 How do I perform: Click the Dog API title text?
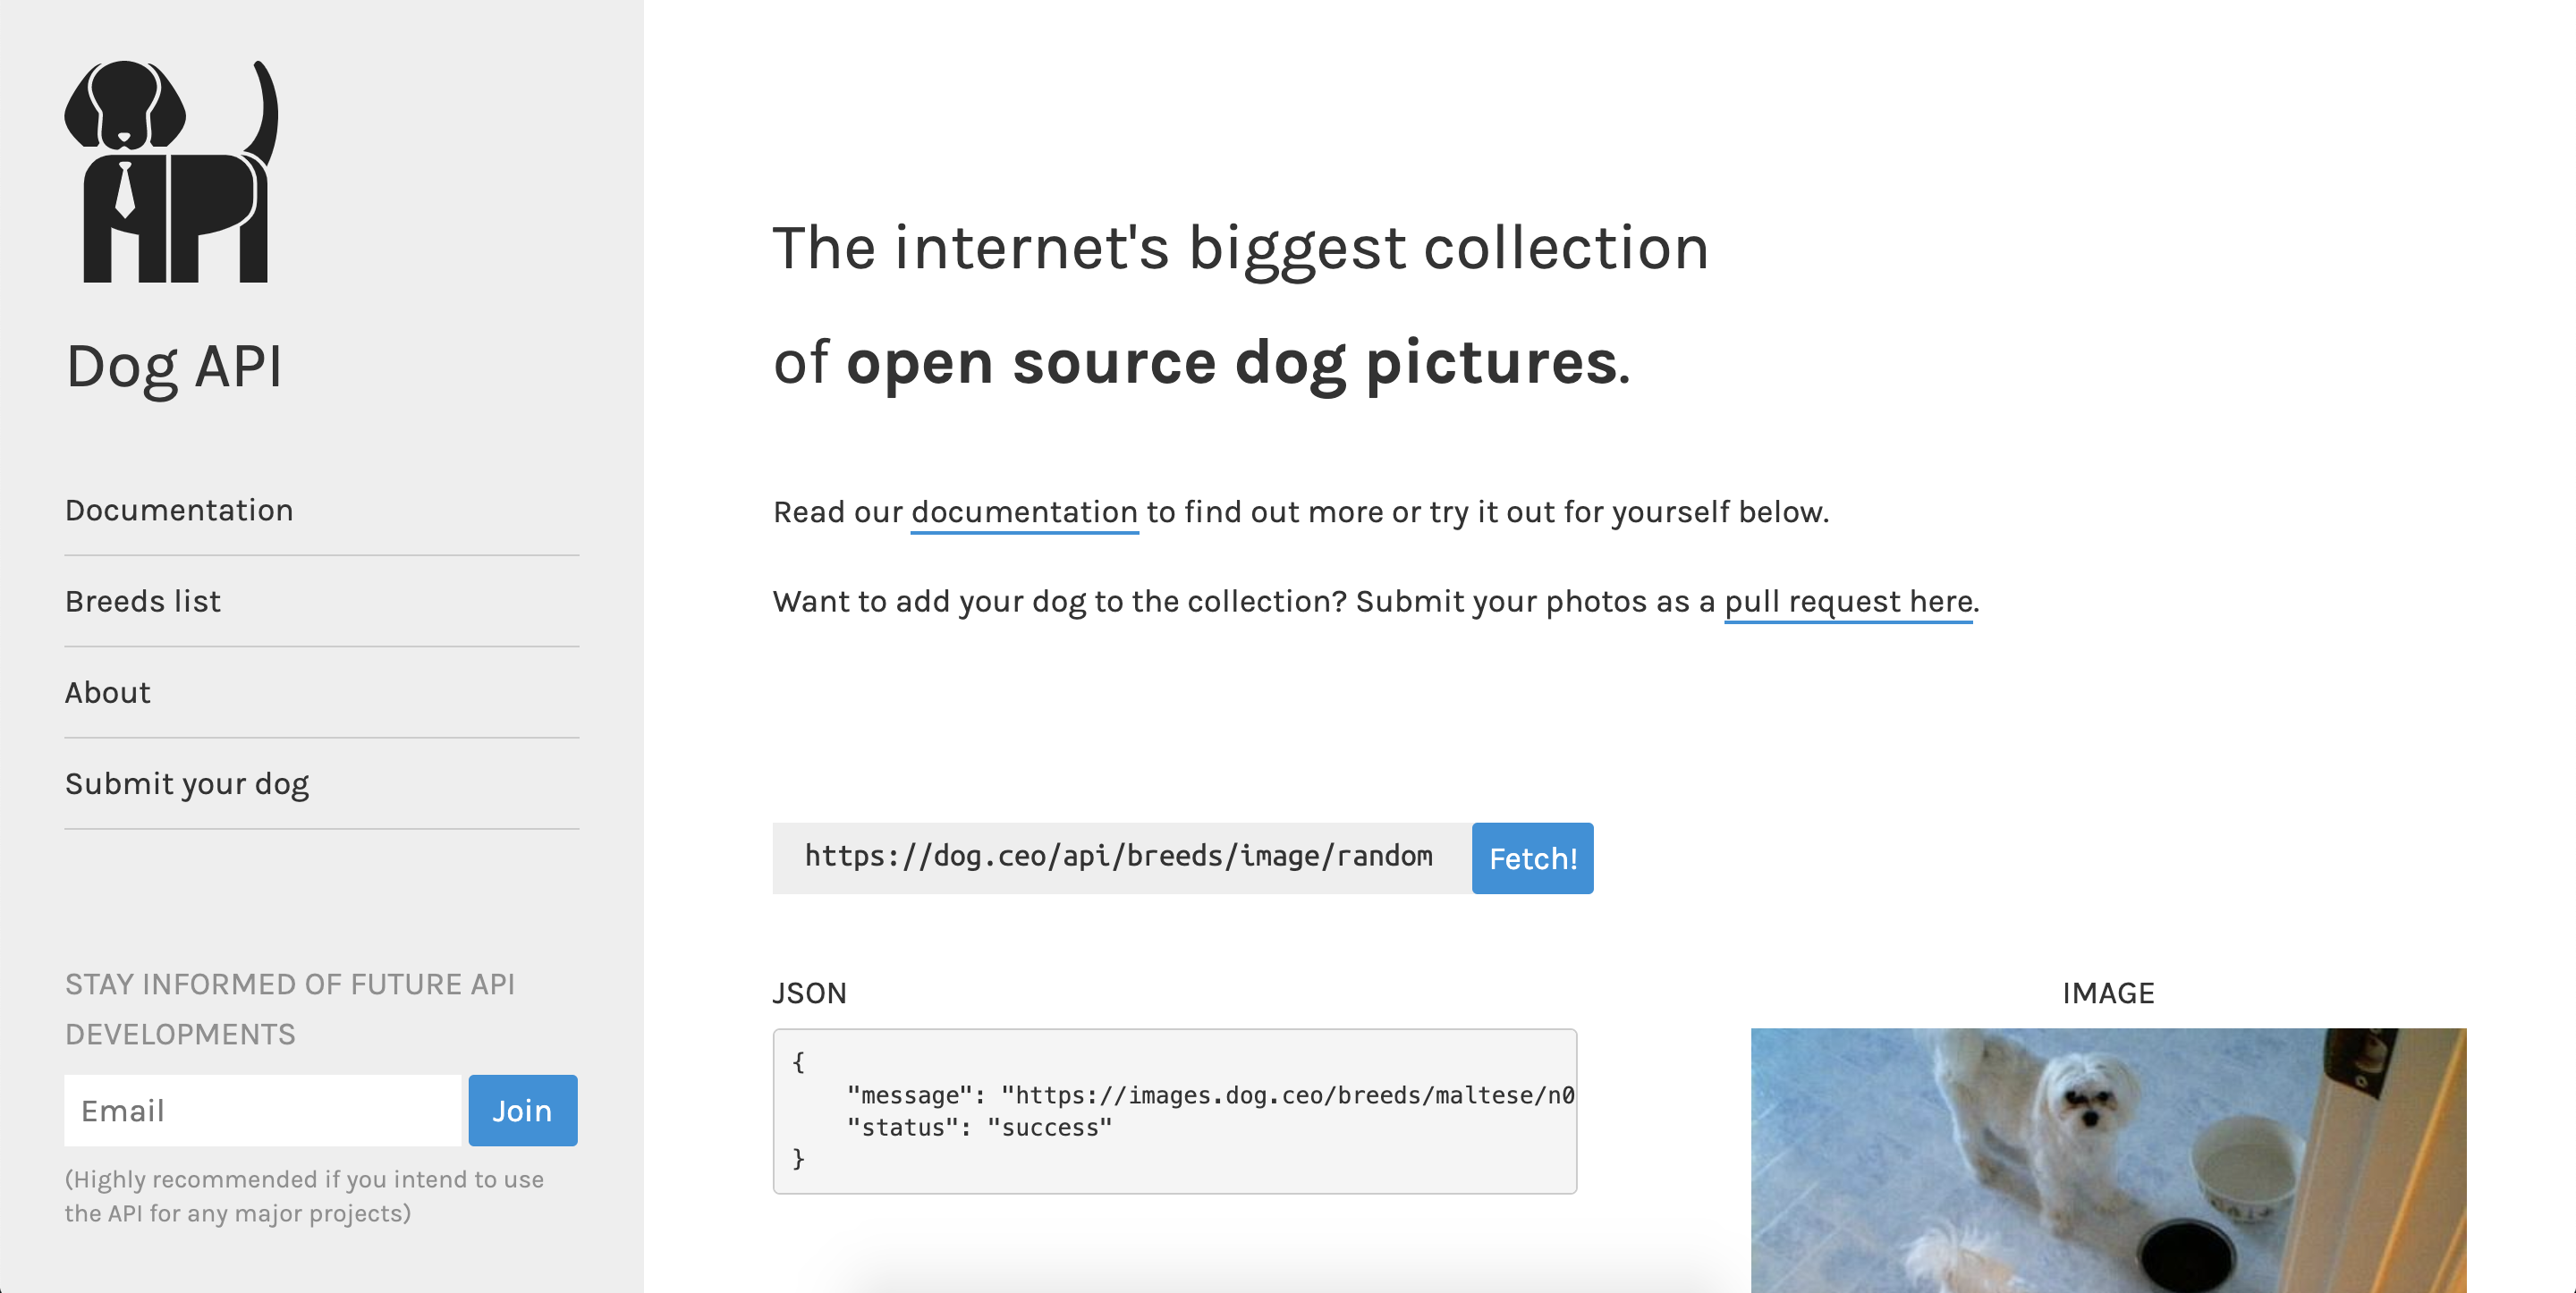click(x=174, y=366)
